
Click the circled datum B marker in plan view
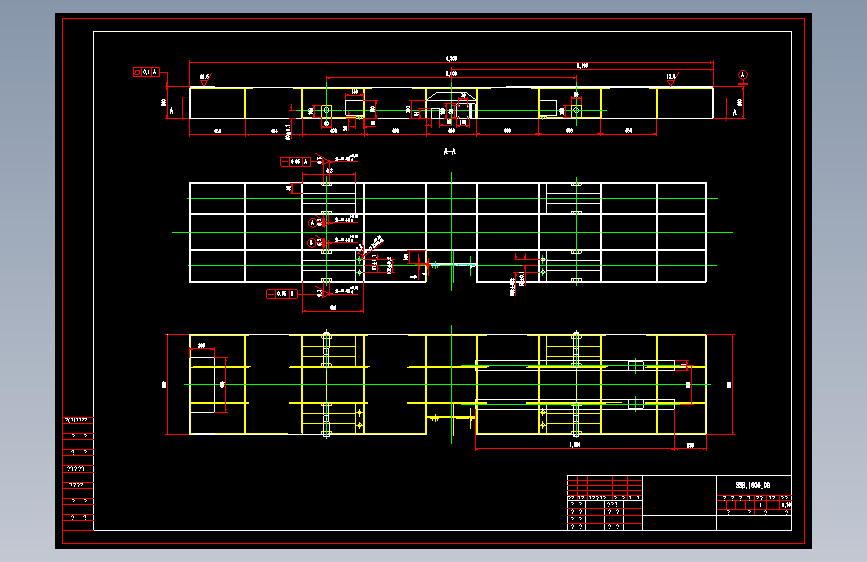(312, 242)
